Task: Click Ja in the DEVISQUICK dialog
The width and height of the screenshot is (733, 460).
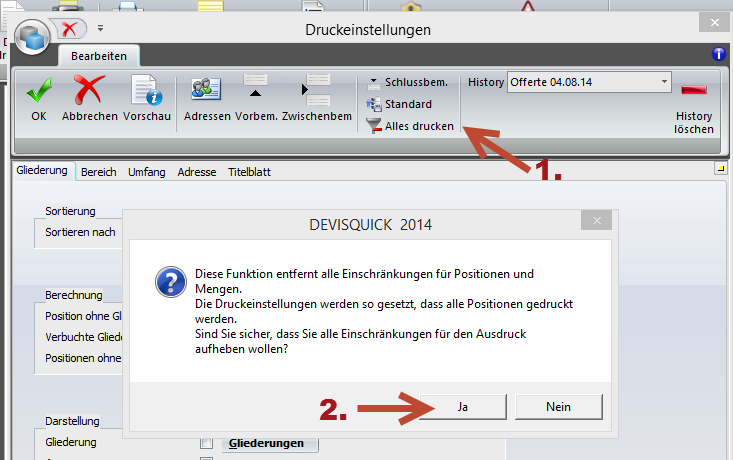Action: pyautogui.click(x=463, y=407)
